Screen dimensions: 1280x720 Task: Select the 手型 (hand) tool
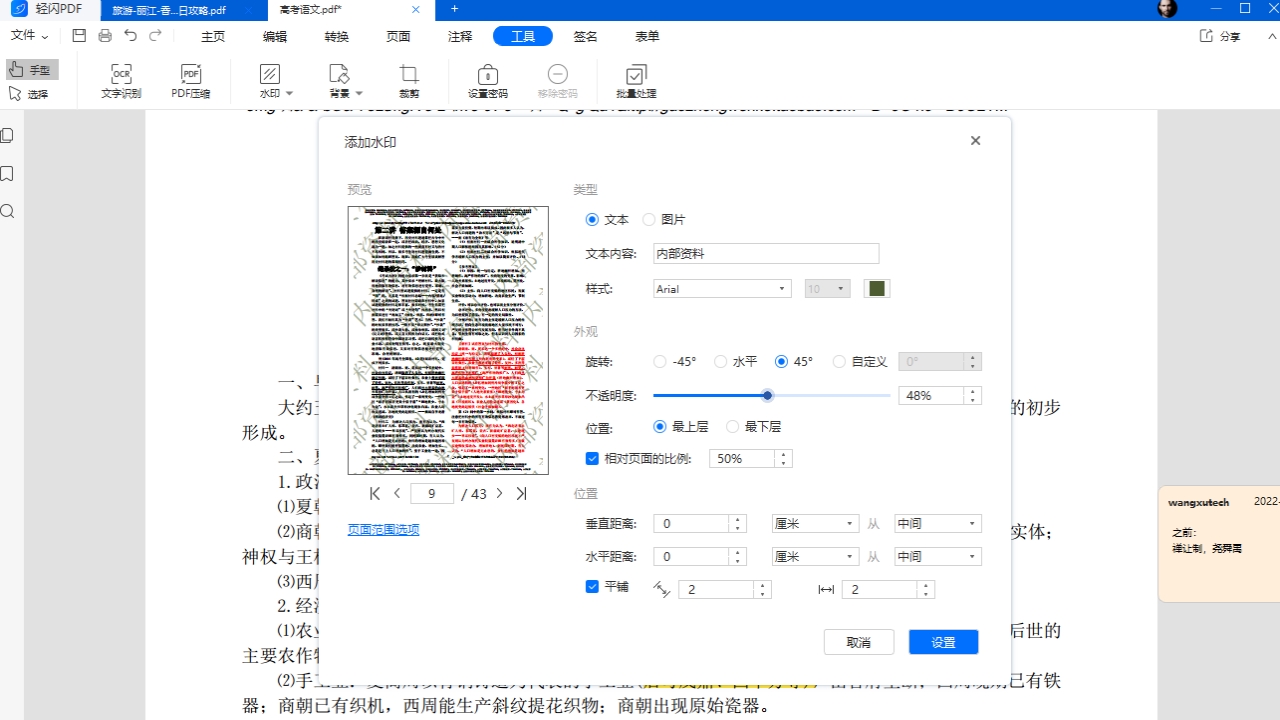point(32,69)
